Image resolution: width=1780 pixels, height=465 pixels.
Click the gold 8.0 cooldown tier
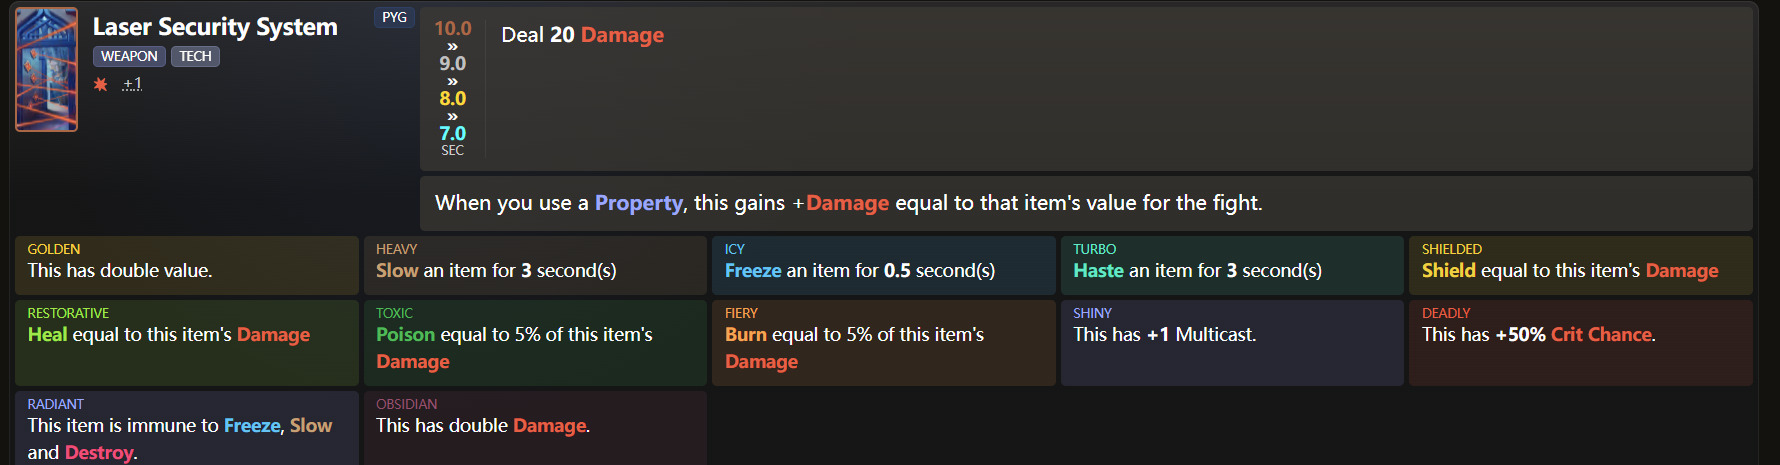452,98
